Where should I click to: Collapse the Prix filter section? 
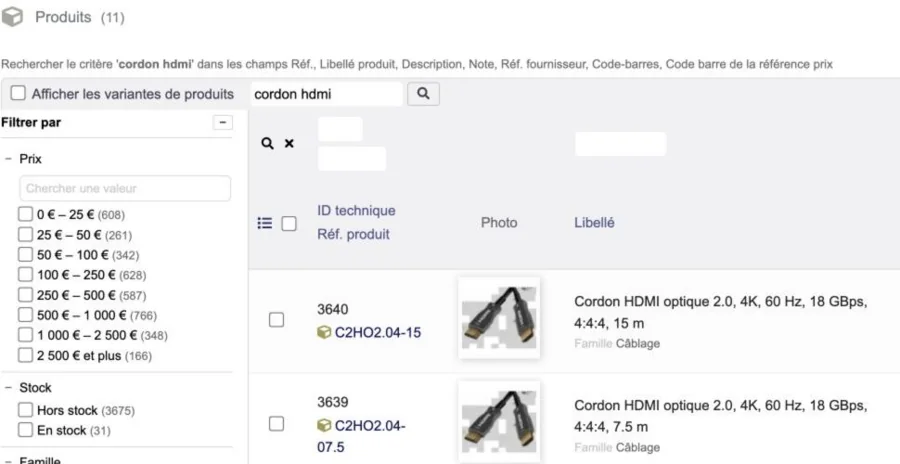[8, 158]
